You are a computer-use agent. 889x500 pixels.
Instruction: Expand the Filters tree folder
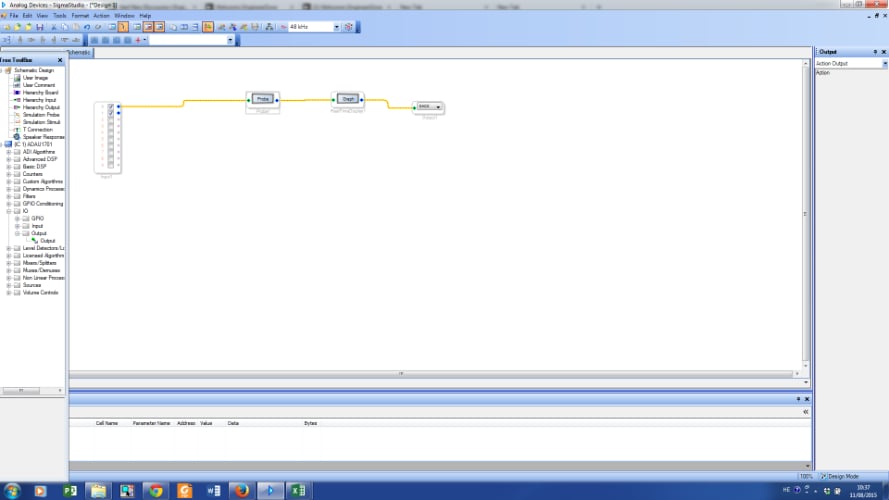[9, 197]
